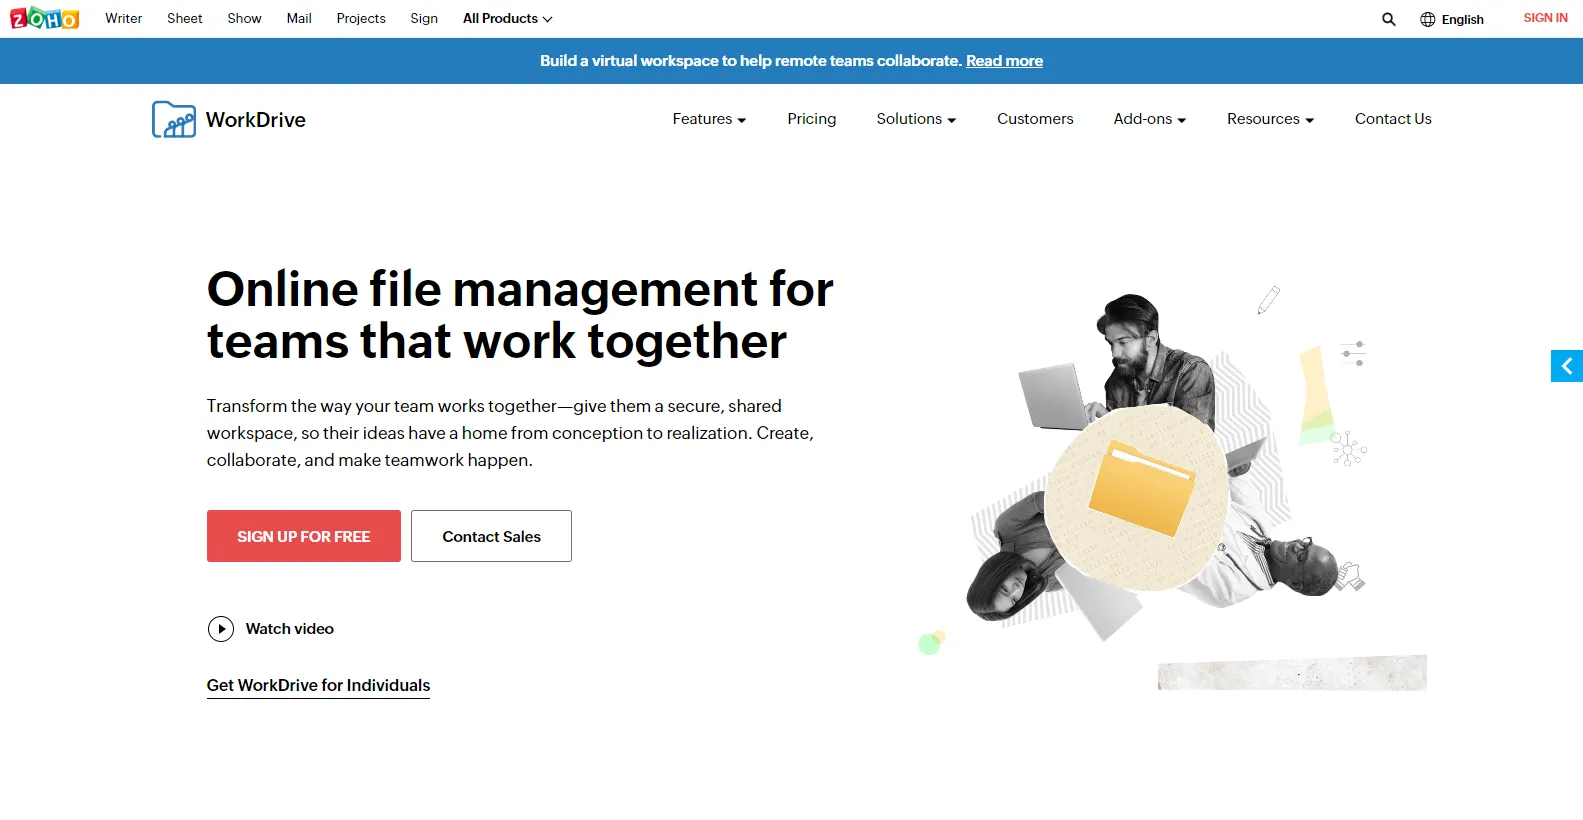The image size is (1583, 820).
Task: Expand the Solutions menu
Action: (x=916, y=119)
